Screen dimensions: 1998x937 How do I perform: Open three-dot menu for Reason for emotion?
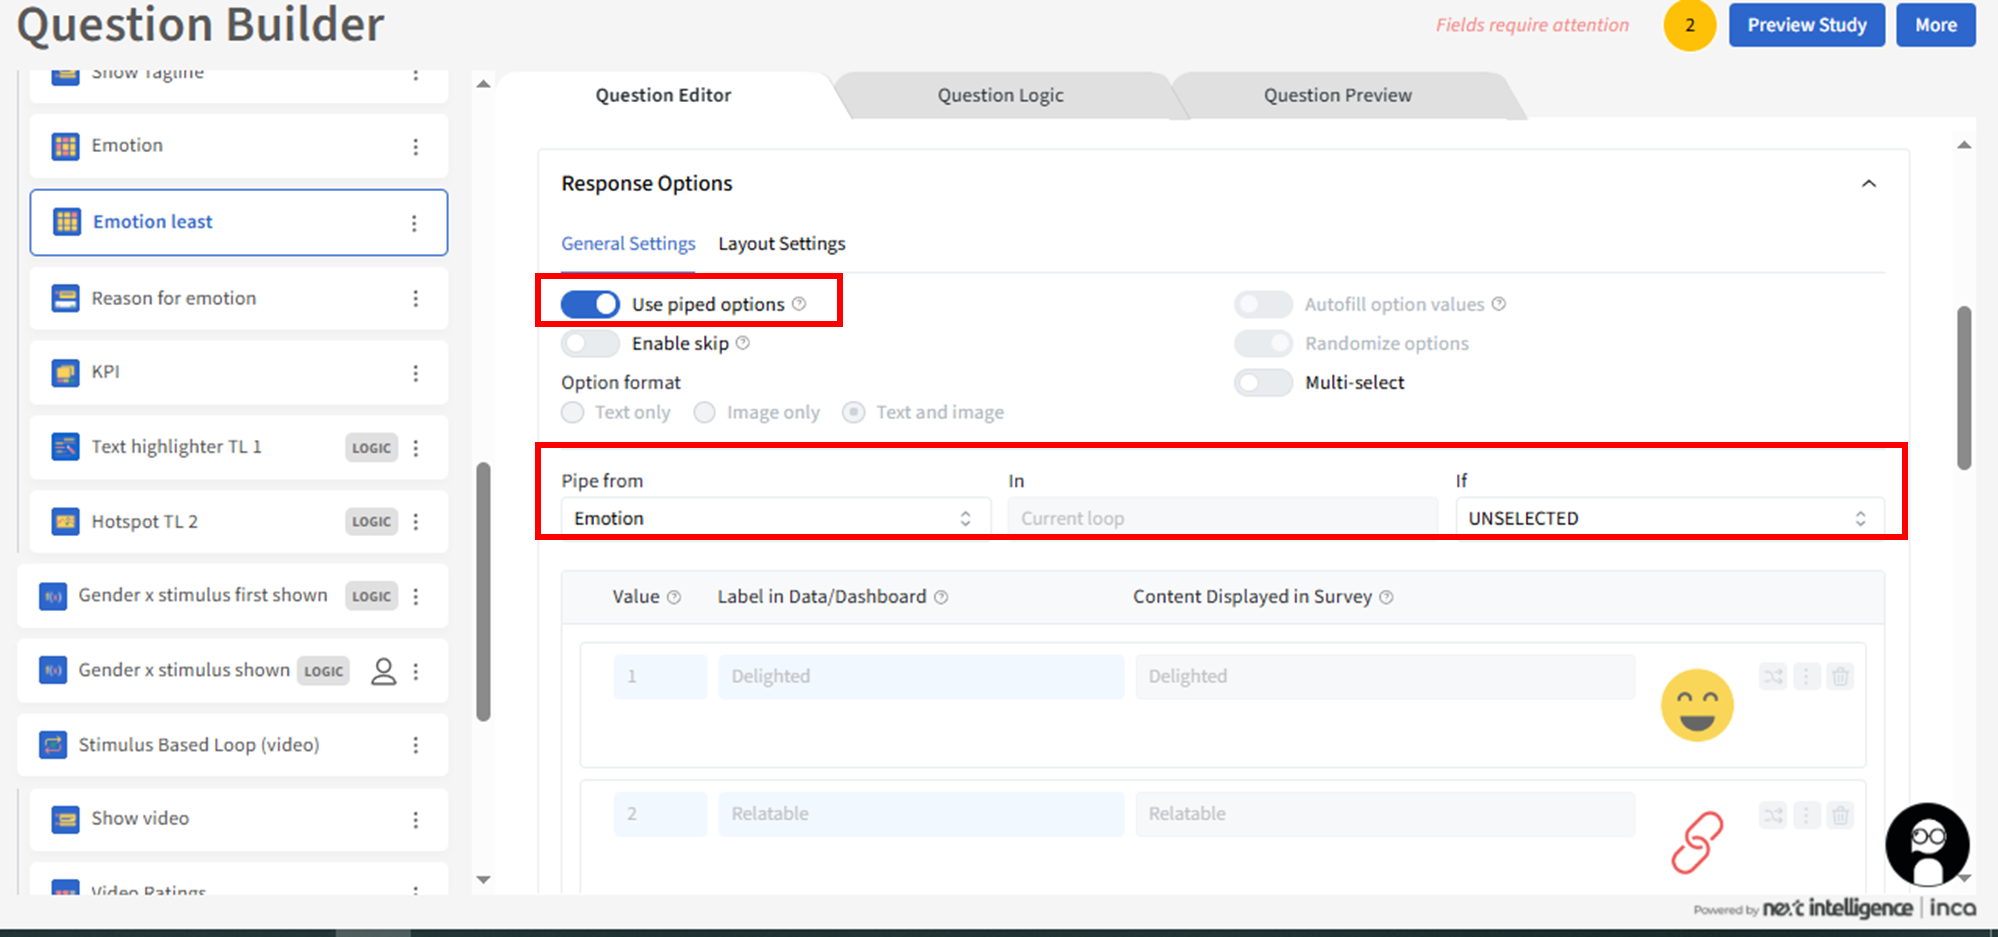click(415, 299)
